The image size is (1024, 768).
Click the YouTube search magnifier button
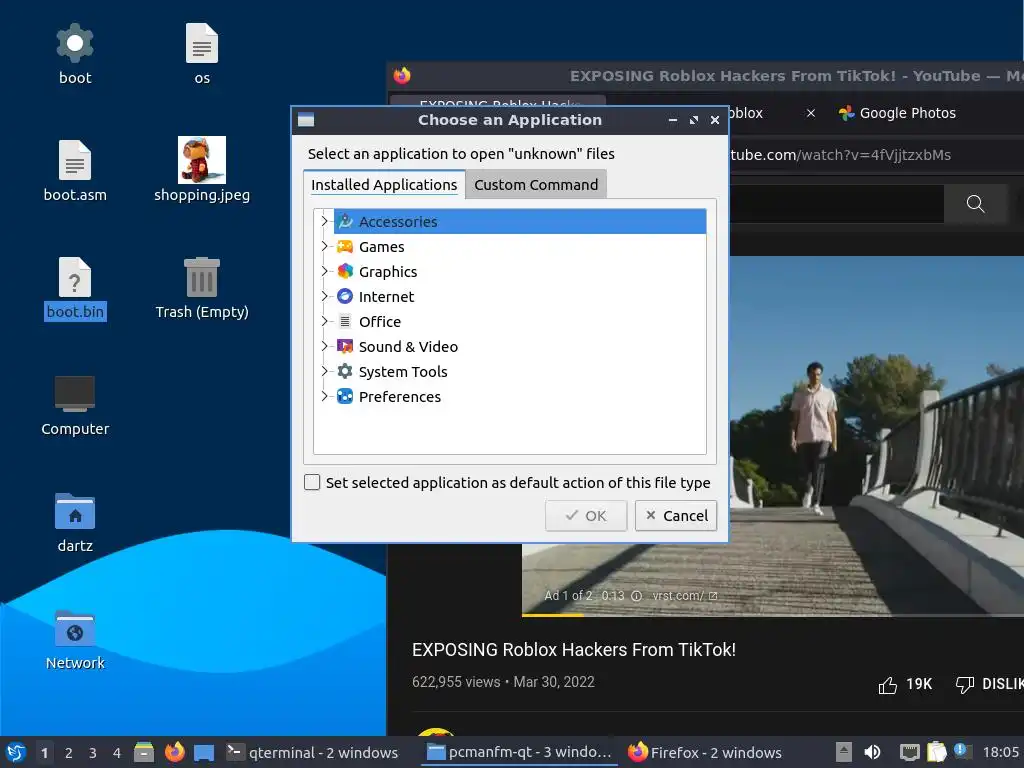click(x=976, y=204)
